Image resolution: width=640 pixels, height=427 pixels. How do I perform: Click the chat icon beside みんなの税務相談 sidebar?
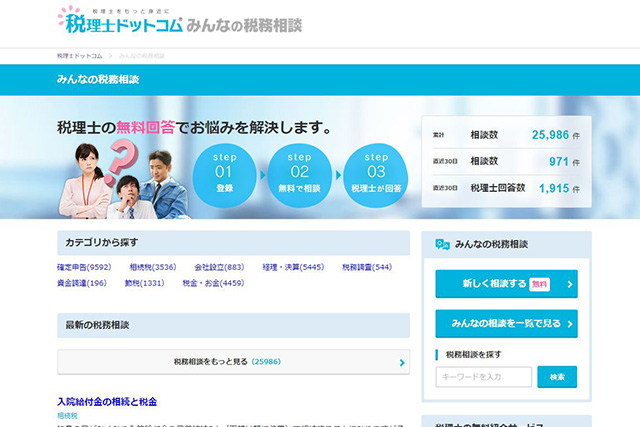442,244
